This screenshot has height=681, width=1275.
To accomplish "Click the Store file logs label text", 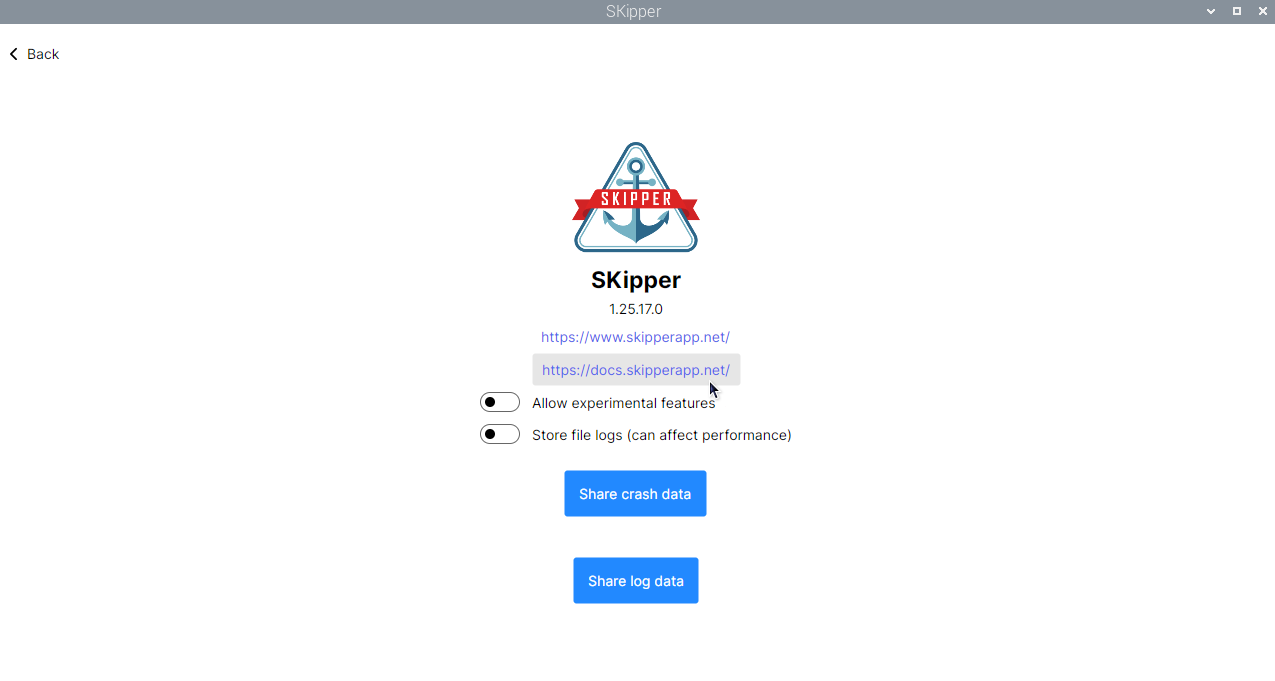I will coord(662,435).
